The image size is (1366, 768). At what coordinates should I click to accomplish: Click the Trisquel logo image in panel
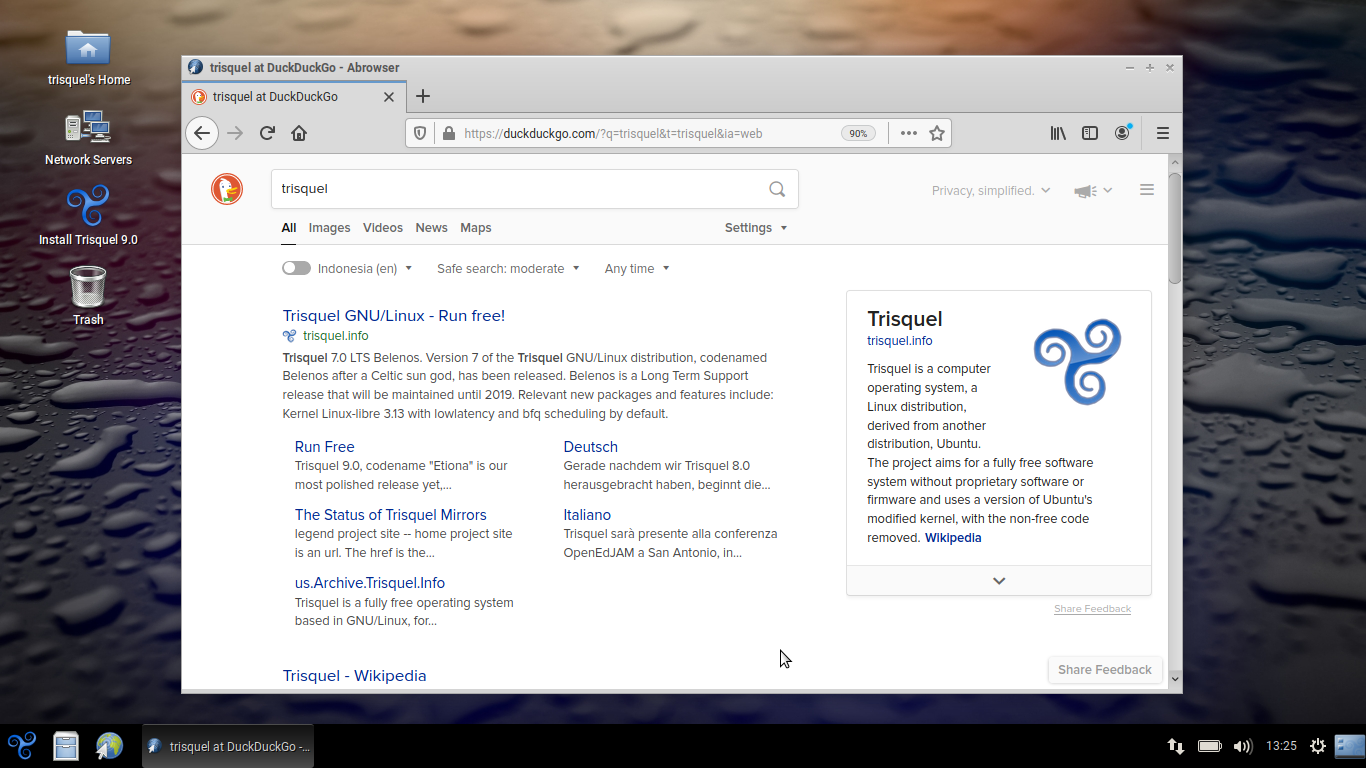(x=1077, y=362)
